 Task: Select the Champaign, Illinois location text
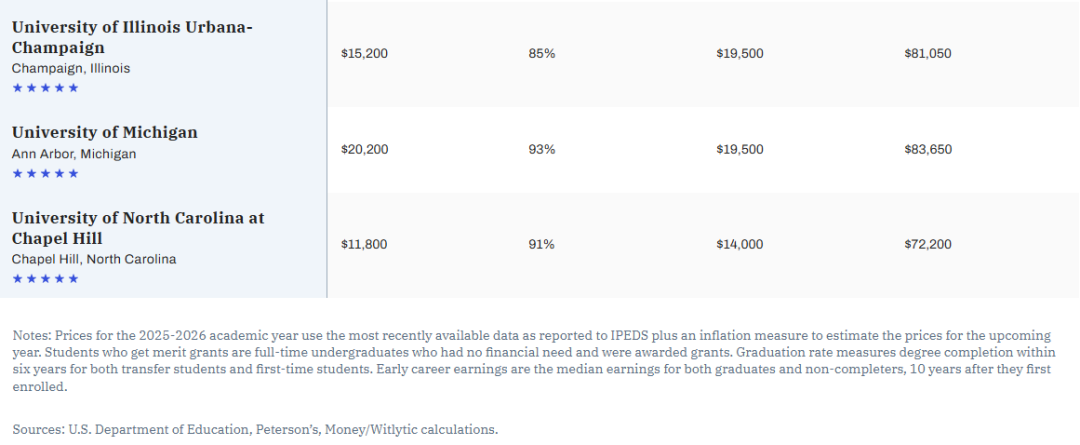[71, 68]
